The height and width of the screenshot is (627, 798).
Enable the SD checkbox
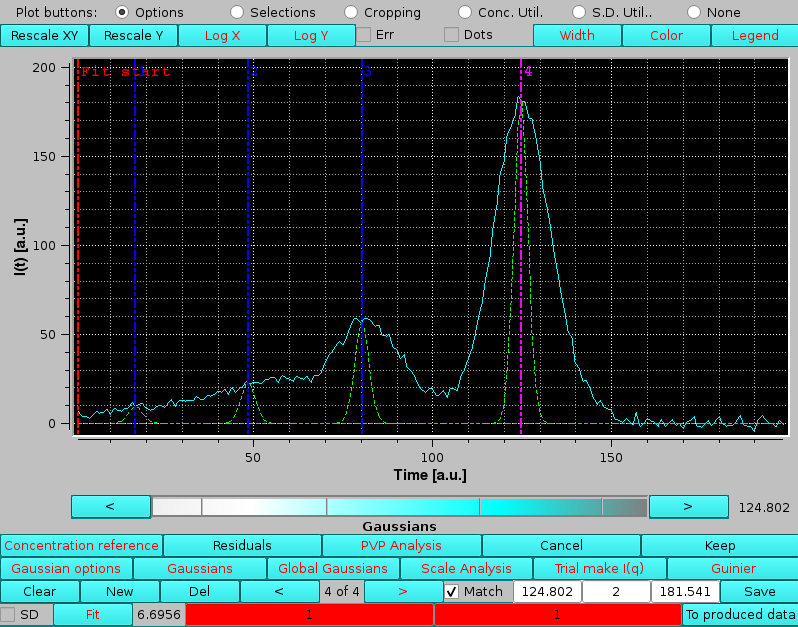point(9,615)
